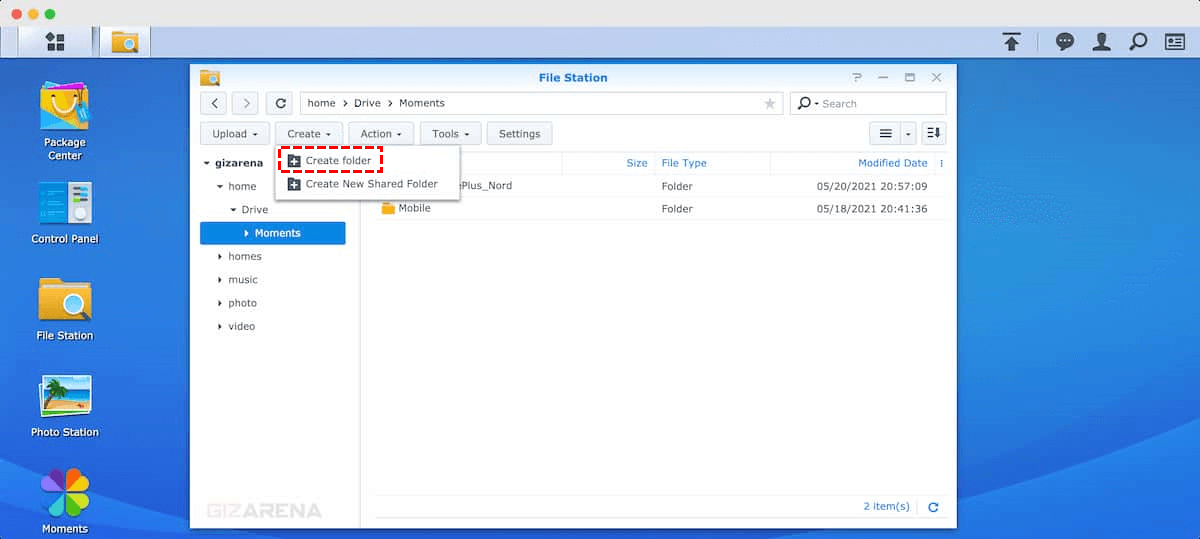Click the File Station taskbar icon

point(125,42)
